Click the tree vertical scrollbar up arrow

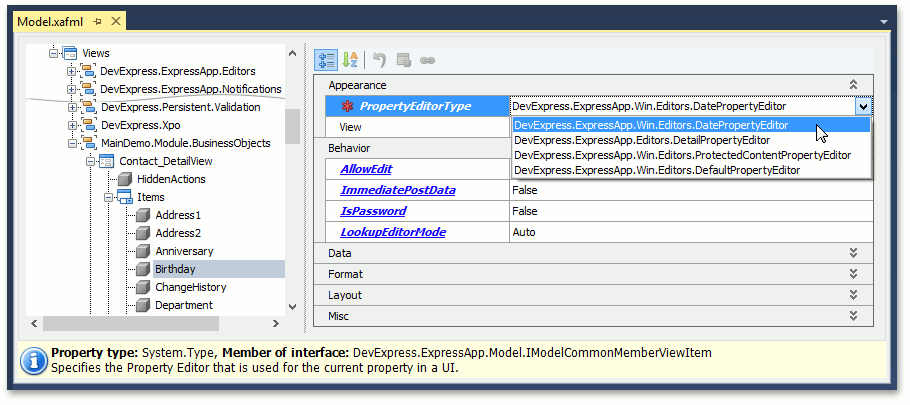click(x=292, y=53)
